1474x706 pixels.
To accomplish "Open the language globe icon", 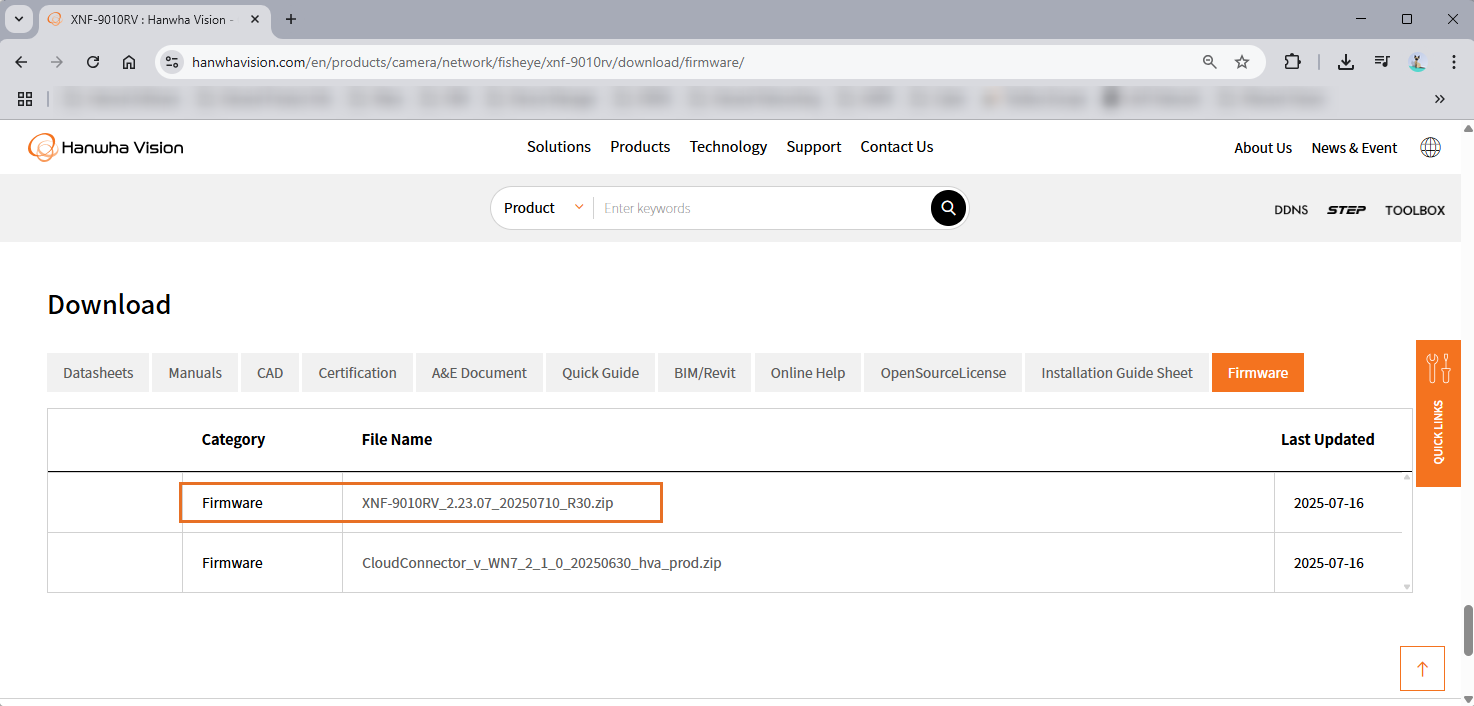I will pos(1431,147).
